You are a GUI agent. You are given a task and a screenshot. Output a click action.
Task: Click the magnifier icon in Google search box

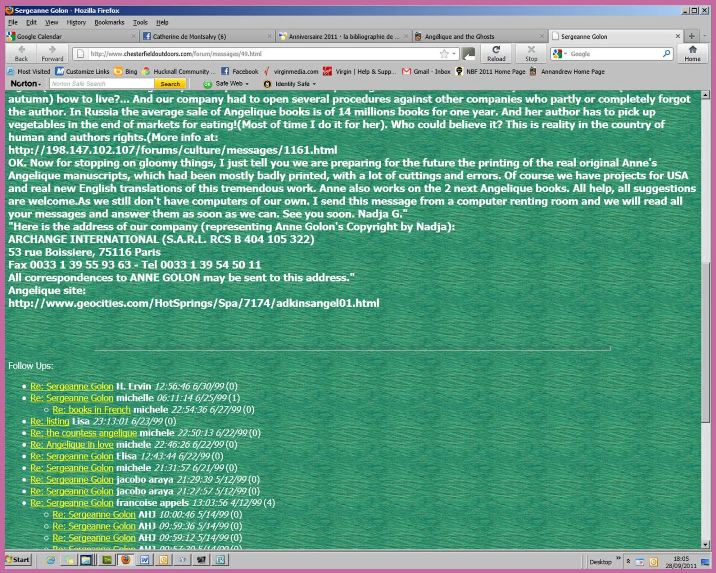(x=666, y=54)
